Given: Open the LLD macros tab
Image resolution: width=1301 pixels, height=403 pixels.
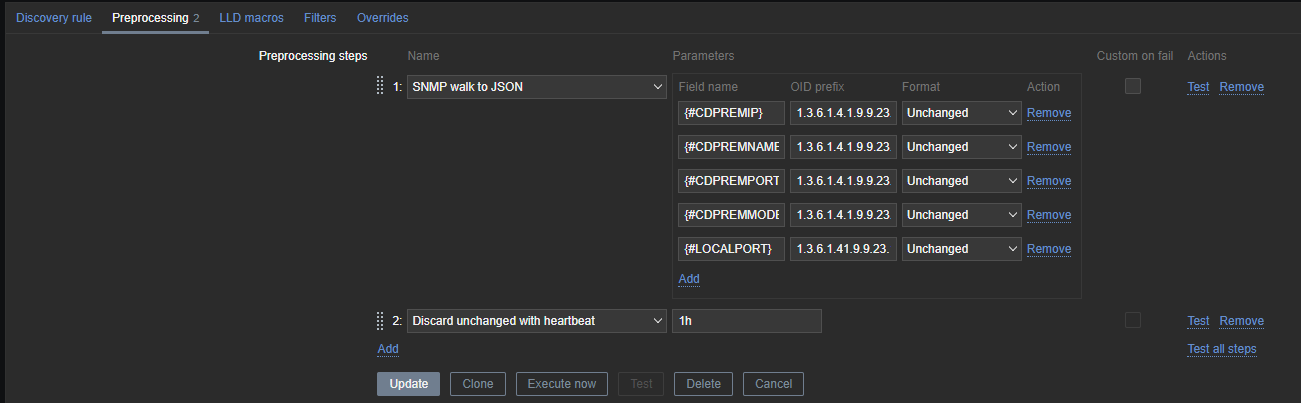Looking at the screenshot, I should tap(251, 18).
